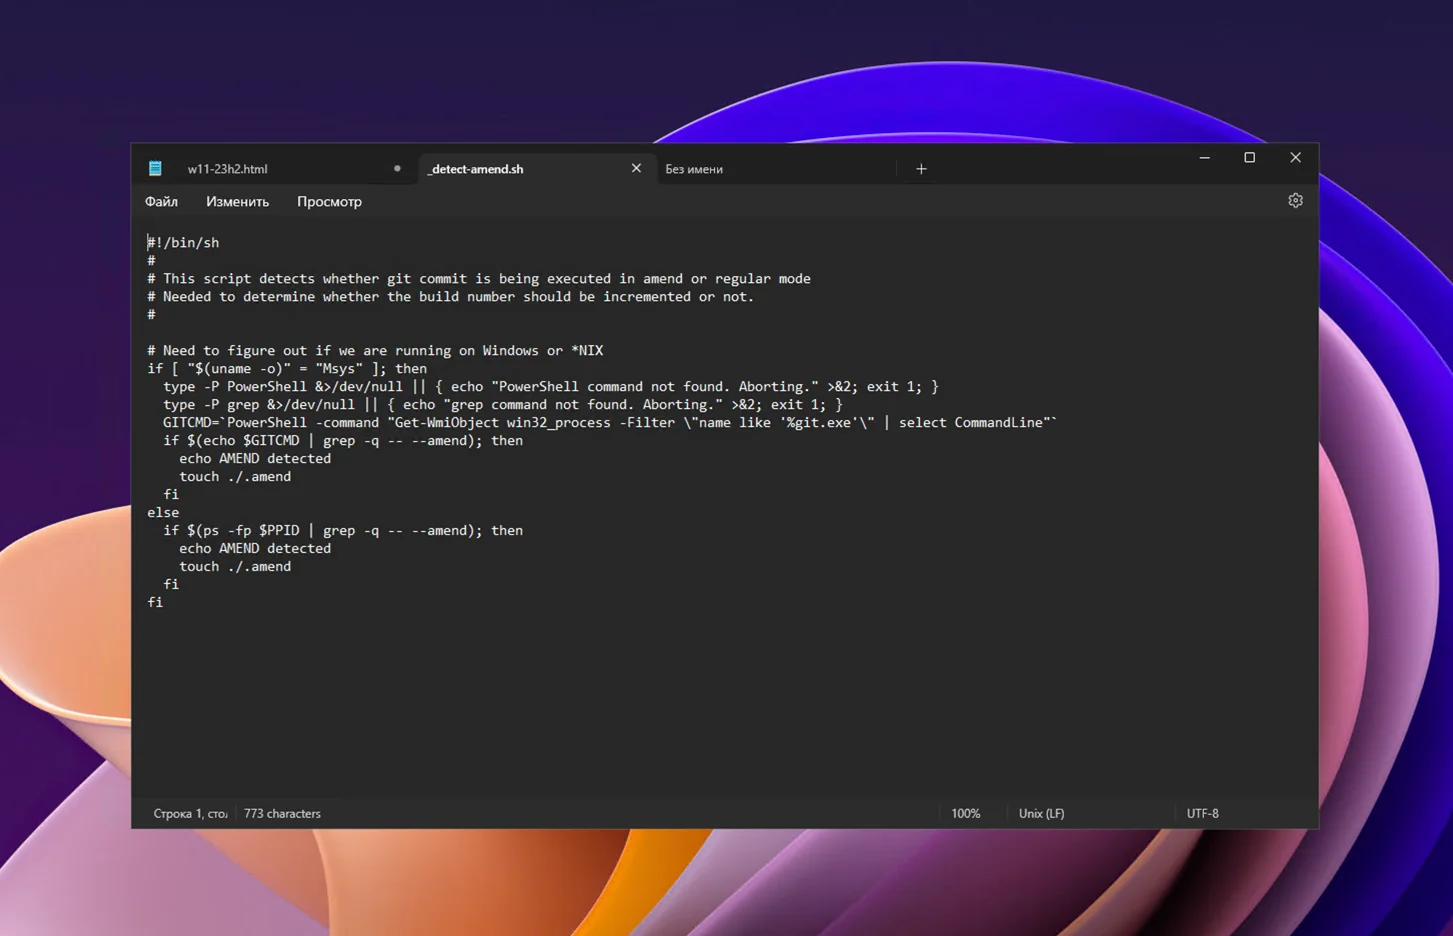Open the Просмотр menu
1453x936 pixels.
coord(329,202)
